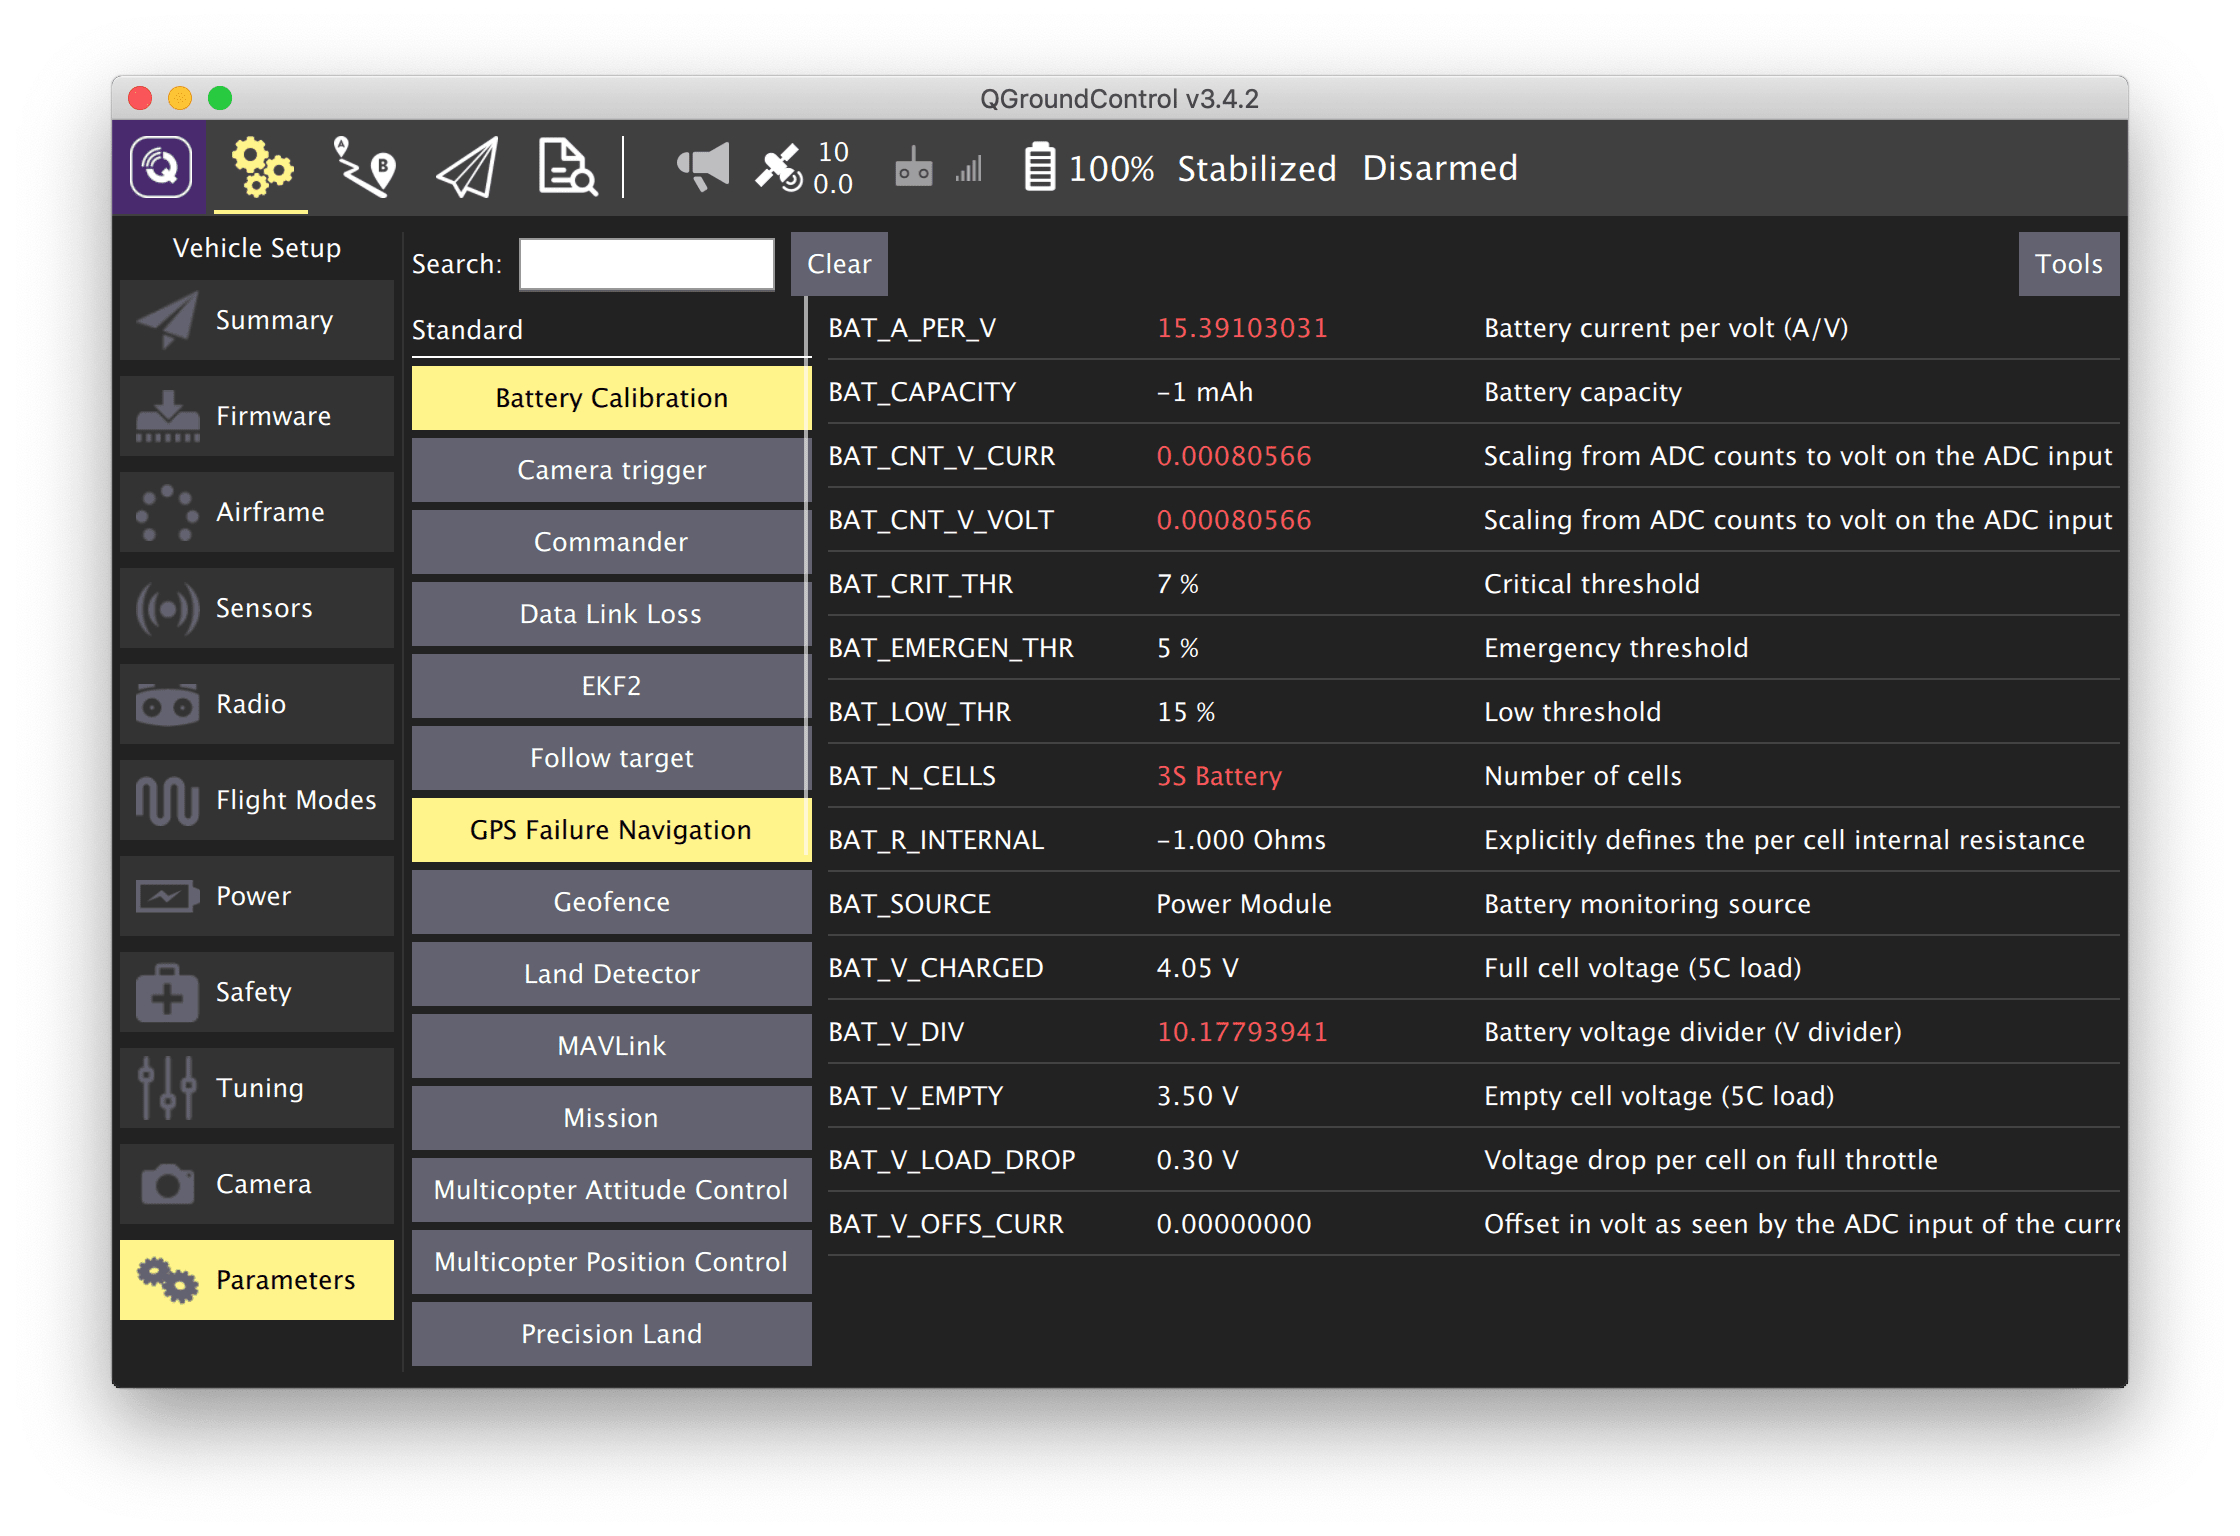Viewport: 2240px width, 1536px height.
Task: Edit BAT_CNT_V_VOLT parameter row
Action: pyautogui.click(x=1473, y=520)
